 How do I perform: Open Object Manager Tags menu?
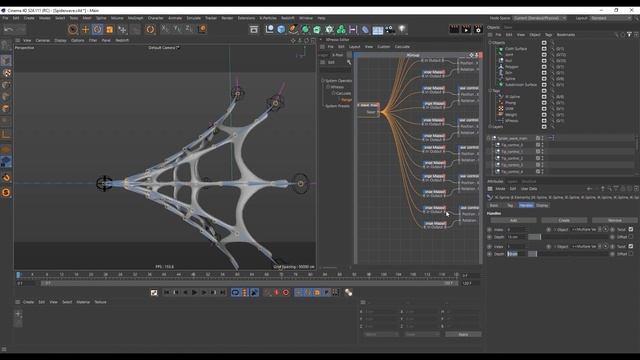pos(549,35)
